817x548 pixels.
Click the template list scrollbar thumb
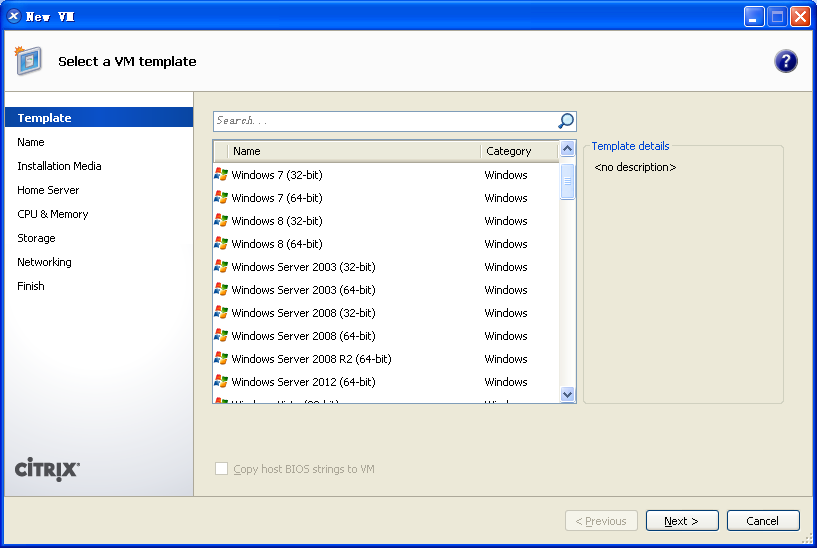pyautogui.click(x=567, y=181)
